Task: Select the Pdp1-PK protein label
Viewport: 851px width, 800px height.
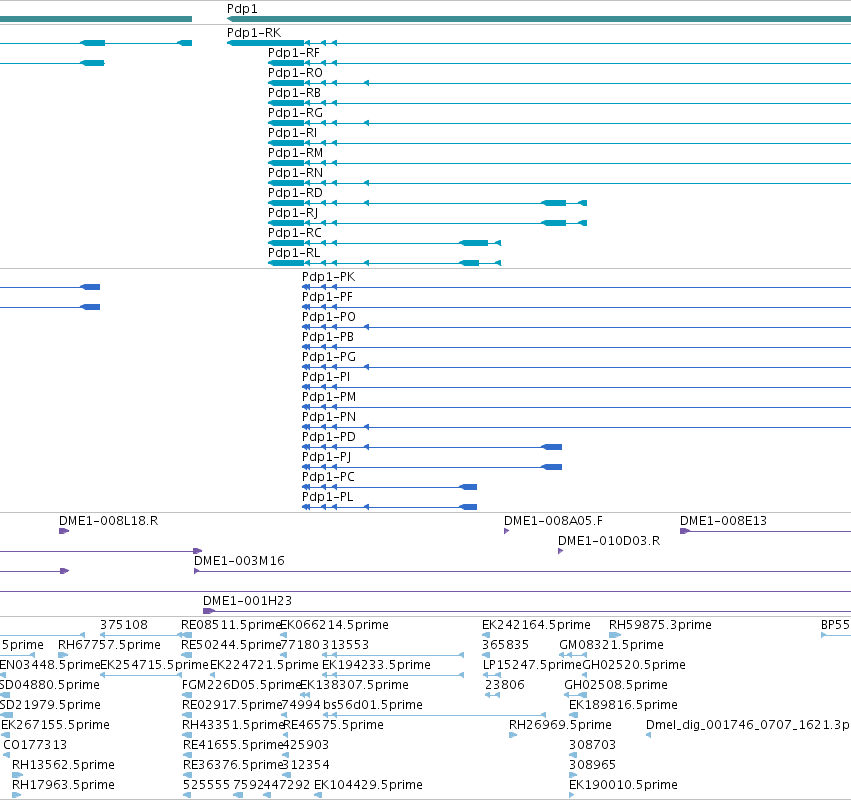Action: [328, 277]
